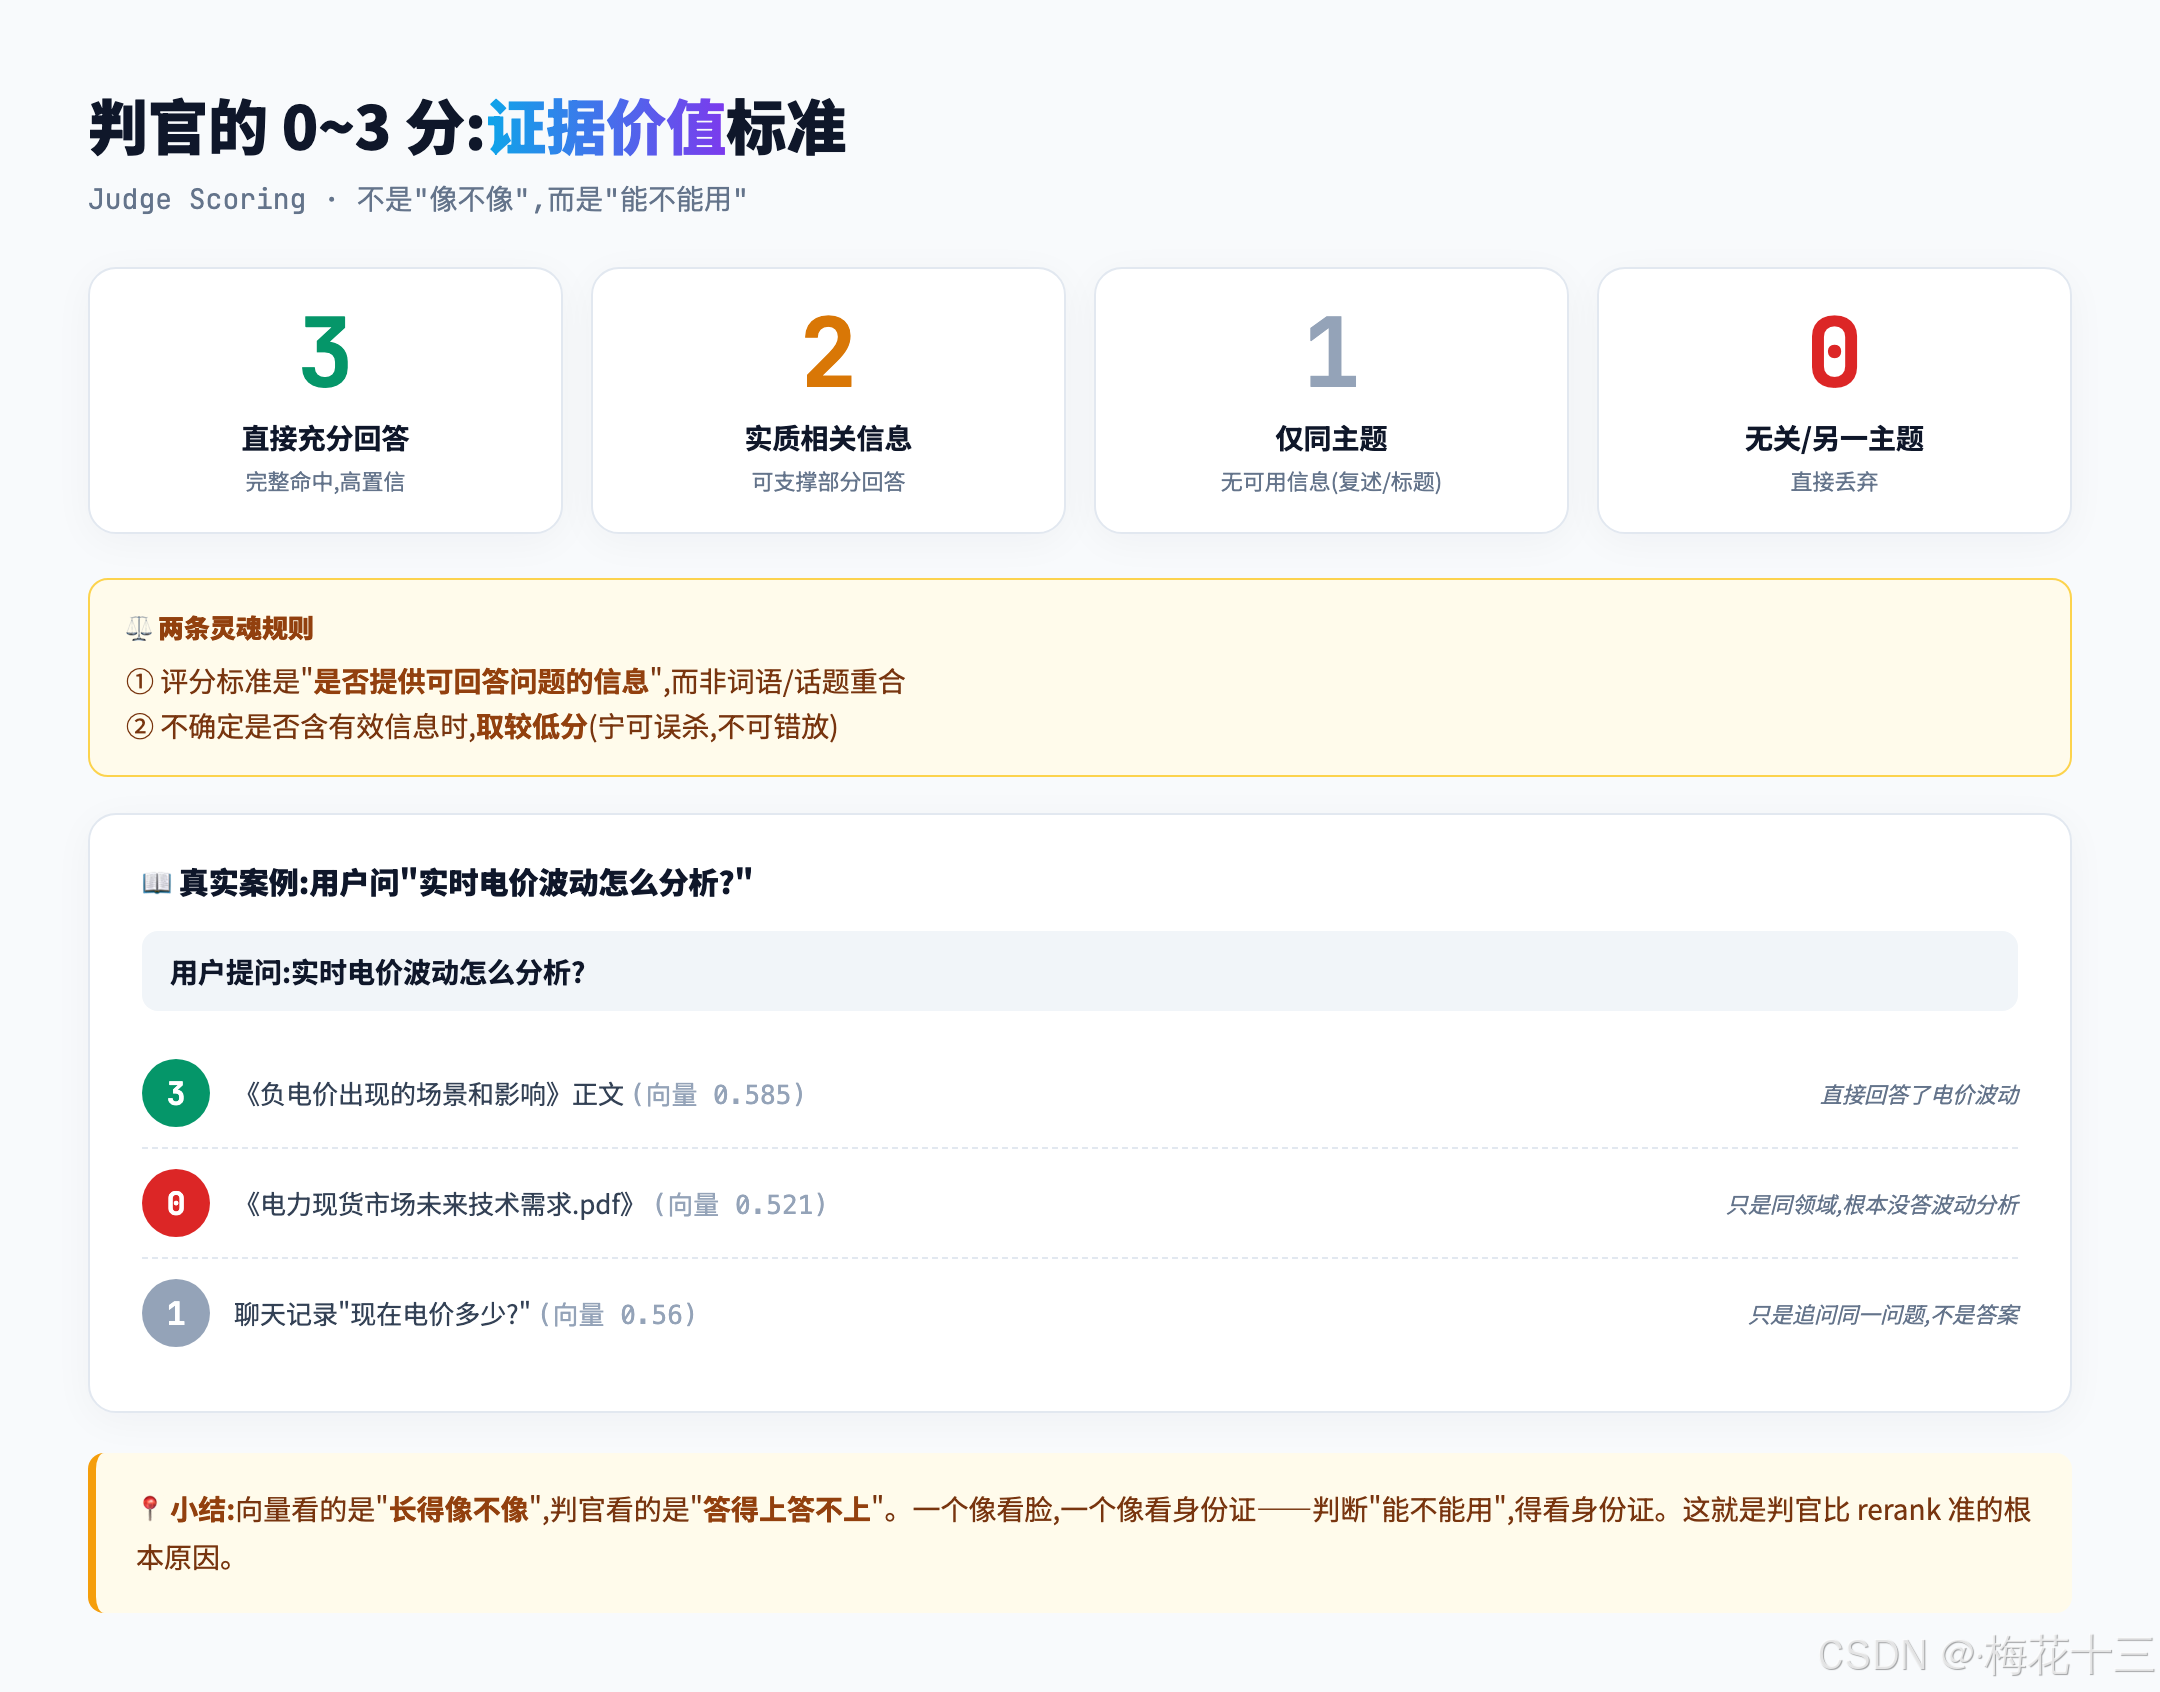Click the row 《负电价出现的场景和影响》正文
The width and height of the screenshot is (2160, 1692).
pos(1080,1094)
